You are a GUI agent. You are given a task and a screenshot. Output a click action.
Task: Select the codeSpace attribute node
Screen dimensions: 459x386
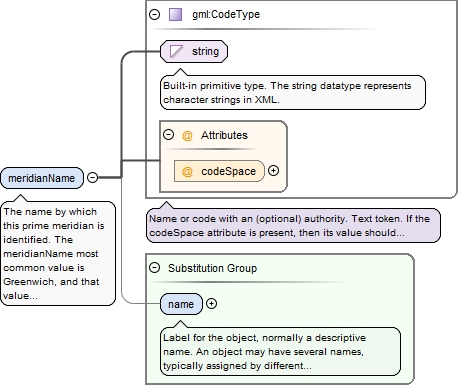coord(219,171)
